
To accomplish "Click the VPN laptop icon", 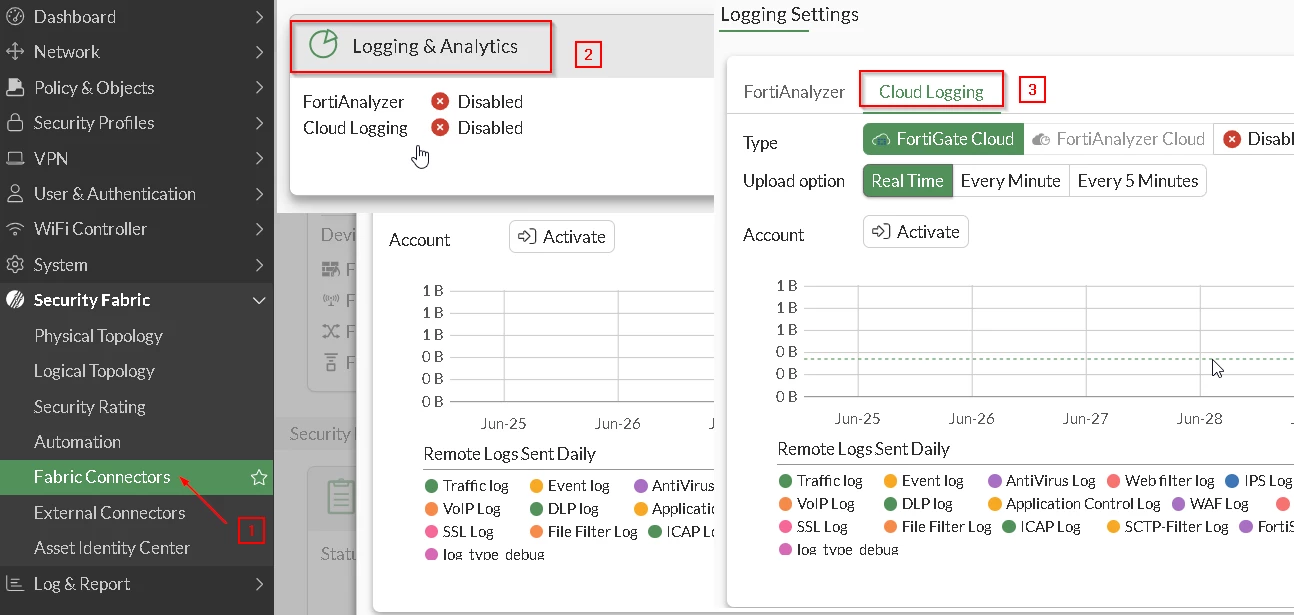I will (x=15, y=158).
